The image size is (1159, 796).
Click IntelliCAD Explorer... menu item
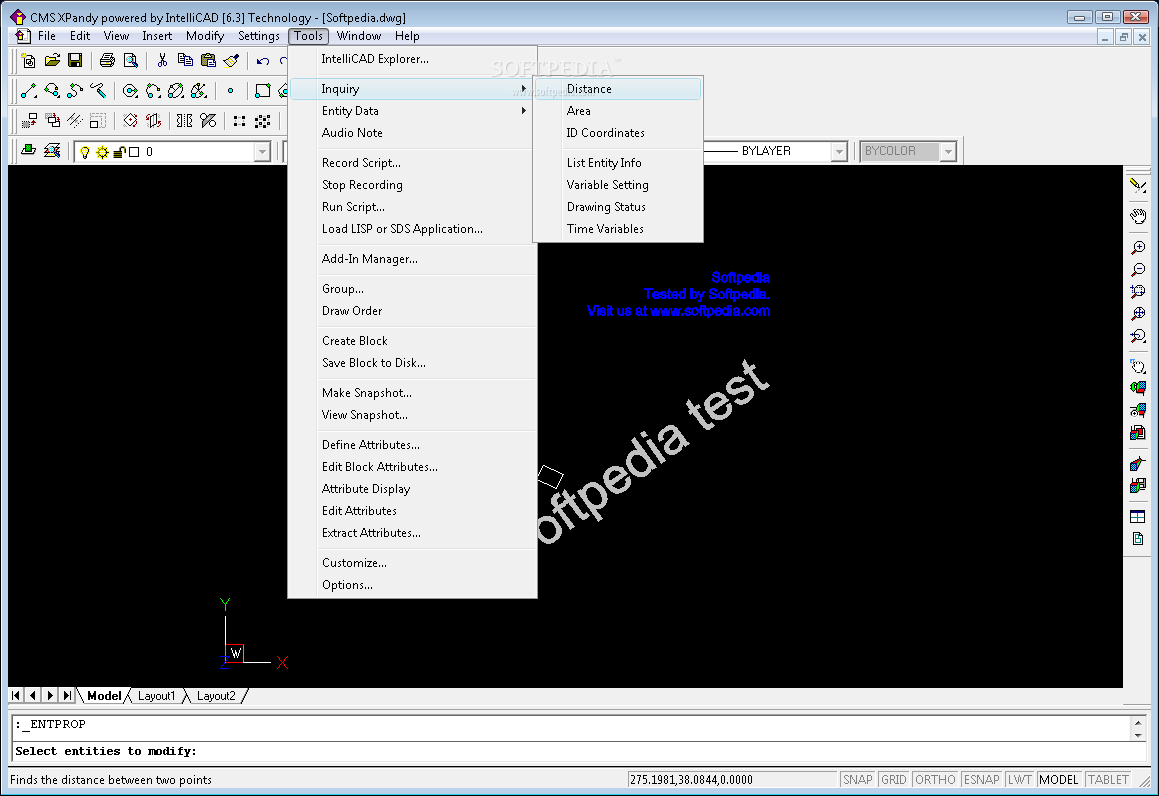[412, 59]
